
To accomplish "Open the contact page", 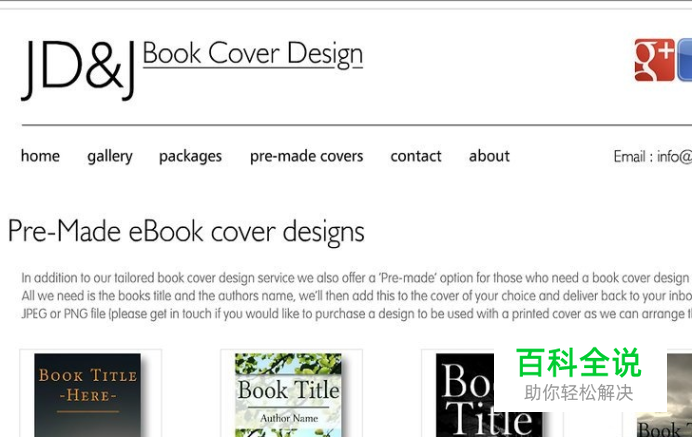I will [416, 156].
